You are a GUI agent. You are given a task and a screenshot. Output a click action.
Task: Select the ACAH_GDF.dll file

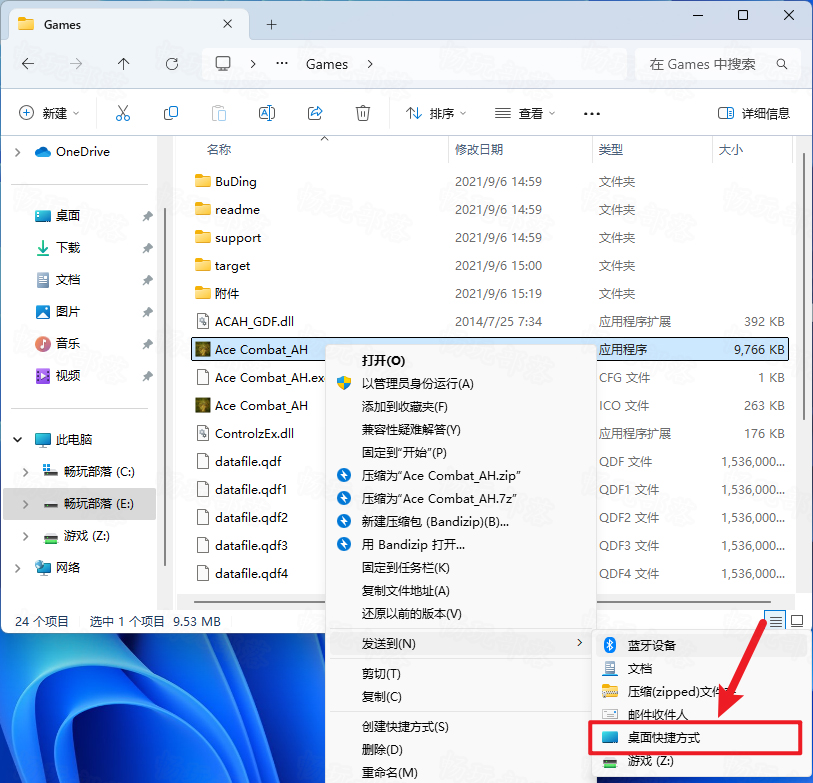click(x=244, y=321)
